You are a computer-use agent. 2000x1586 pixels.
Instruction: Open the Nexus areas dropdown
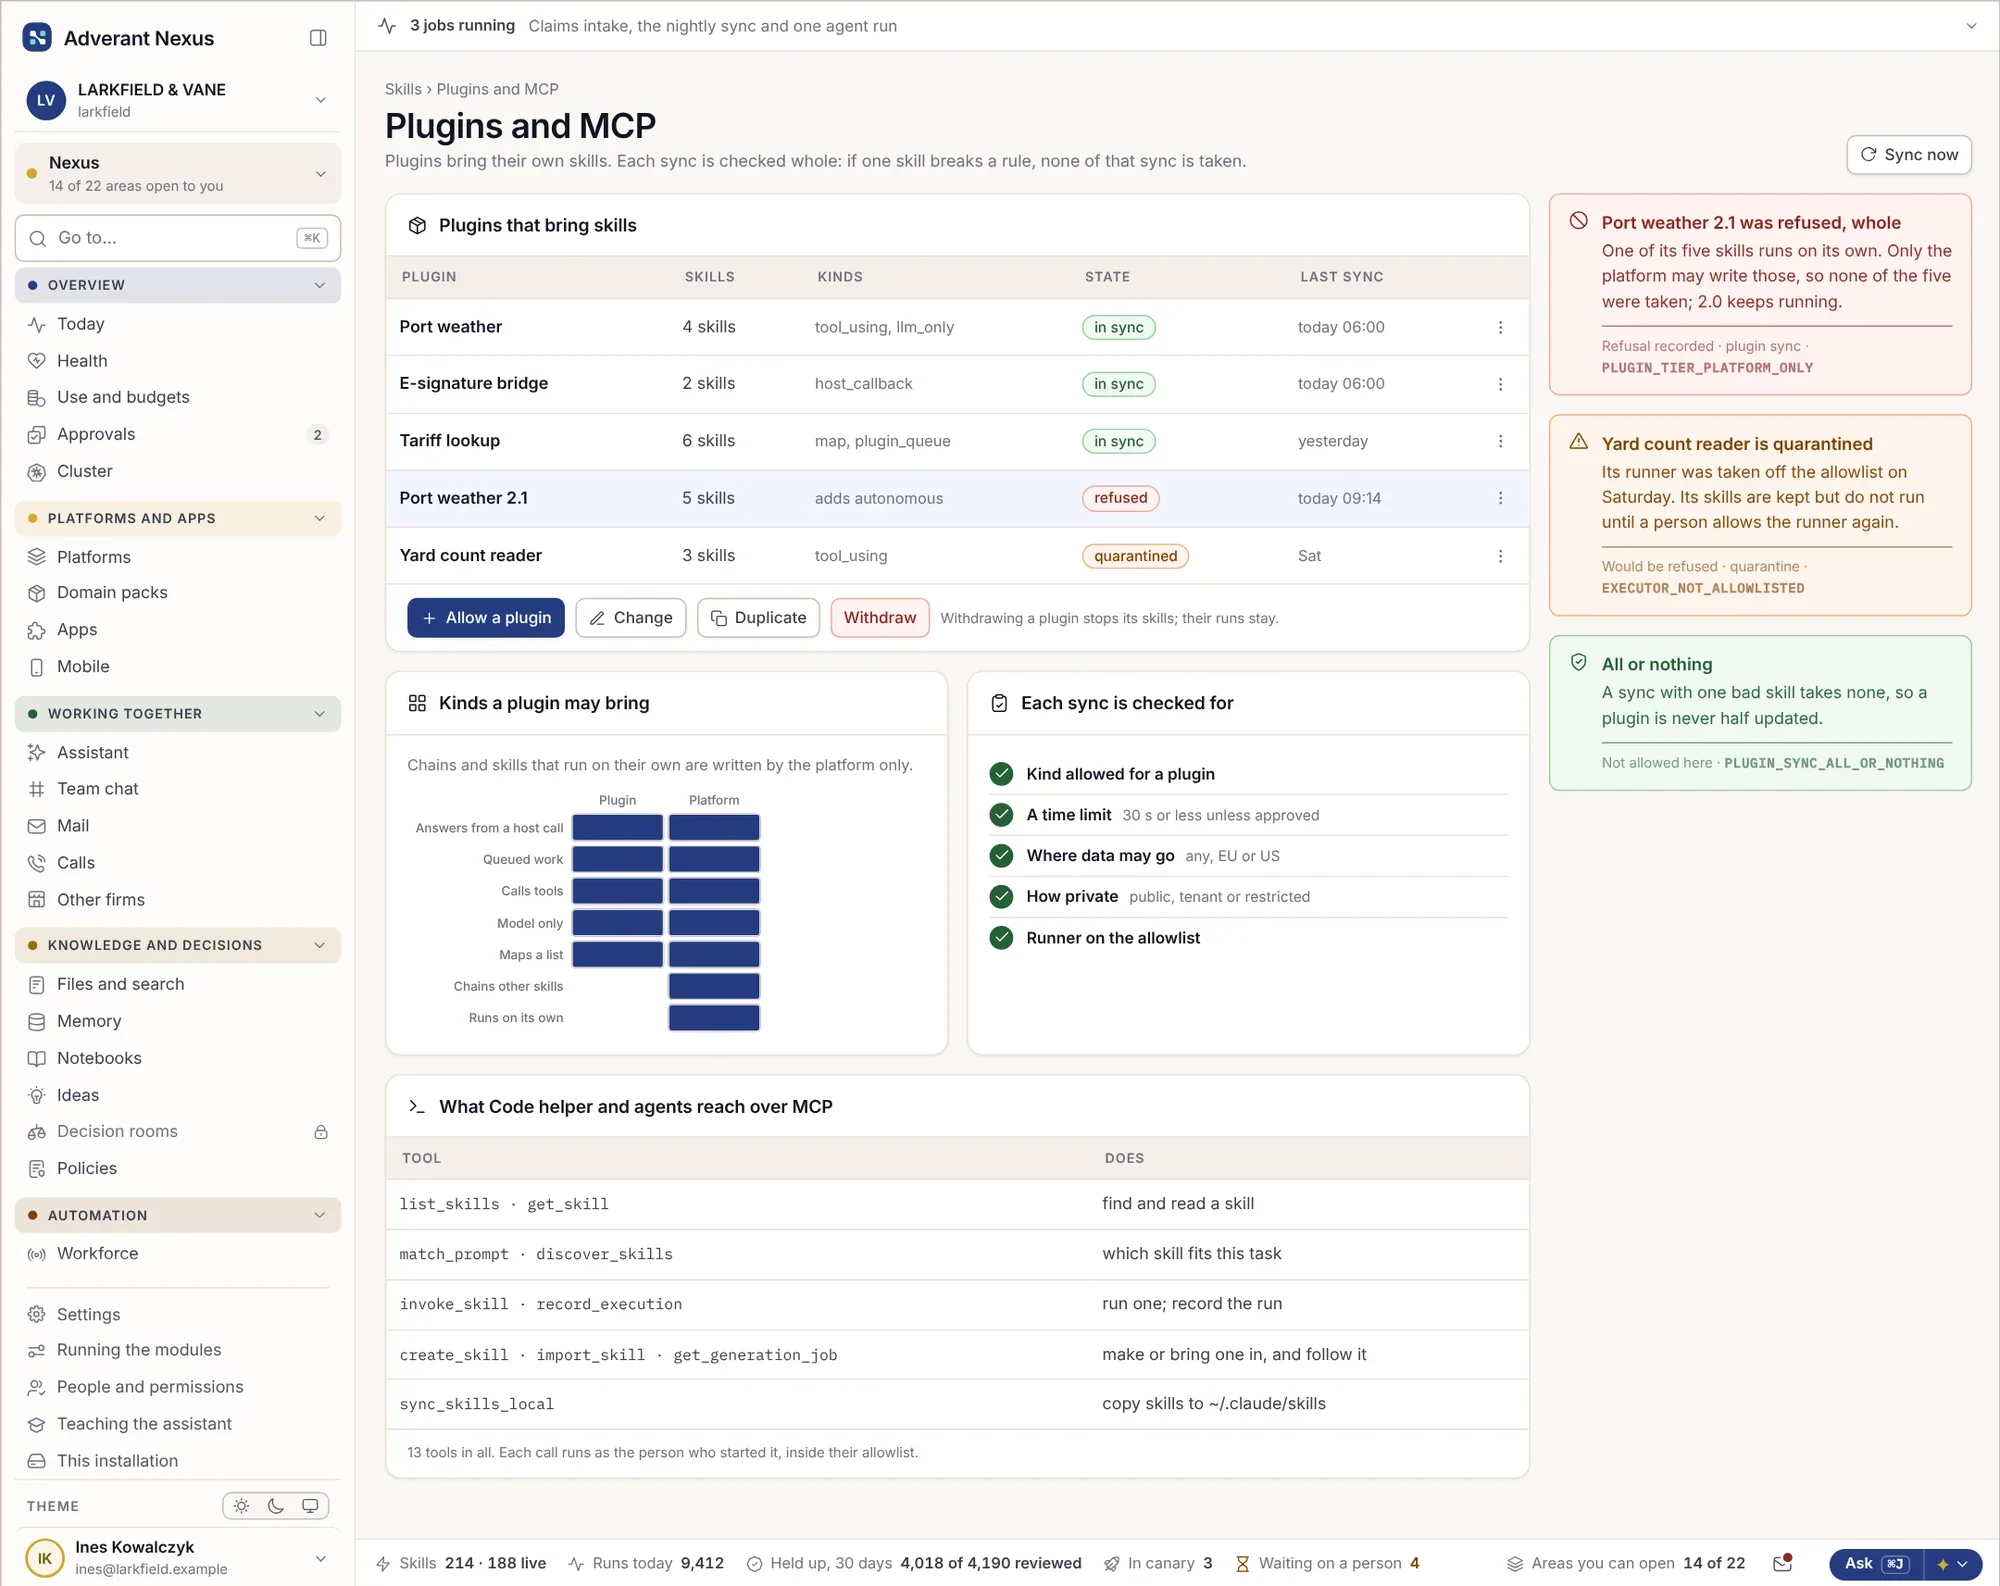point(178,174)
